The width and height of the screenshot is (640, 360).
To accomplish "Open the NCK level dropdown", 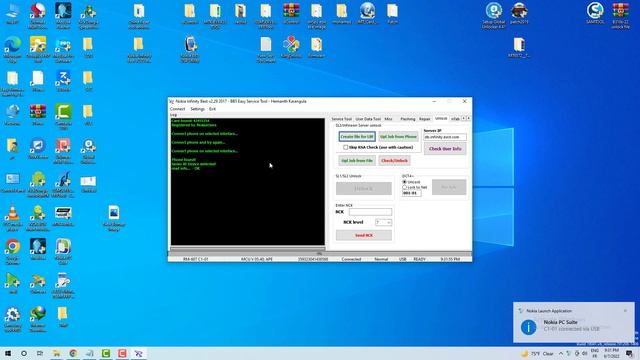I will click(383, 222).
